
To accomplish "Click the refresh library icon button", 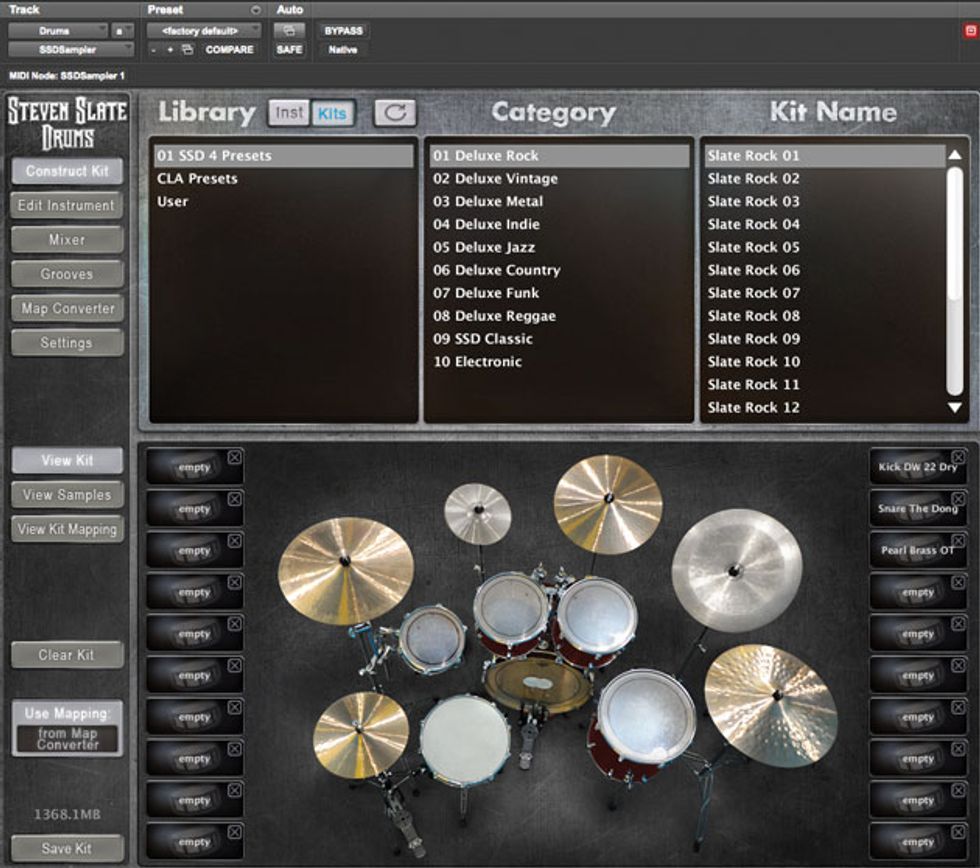I will coord(394,113).
